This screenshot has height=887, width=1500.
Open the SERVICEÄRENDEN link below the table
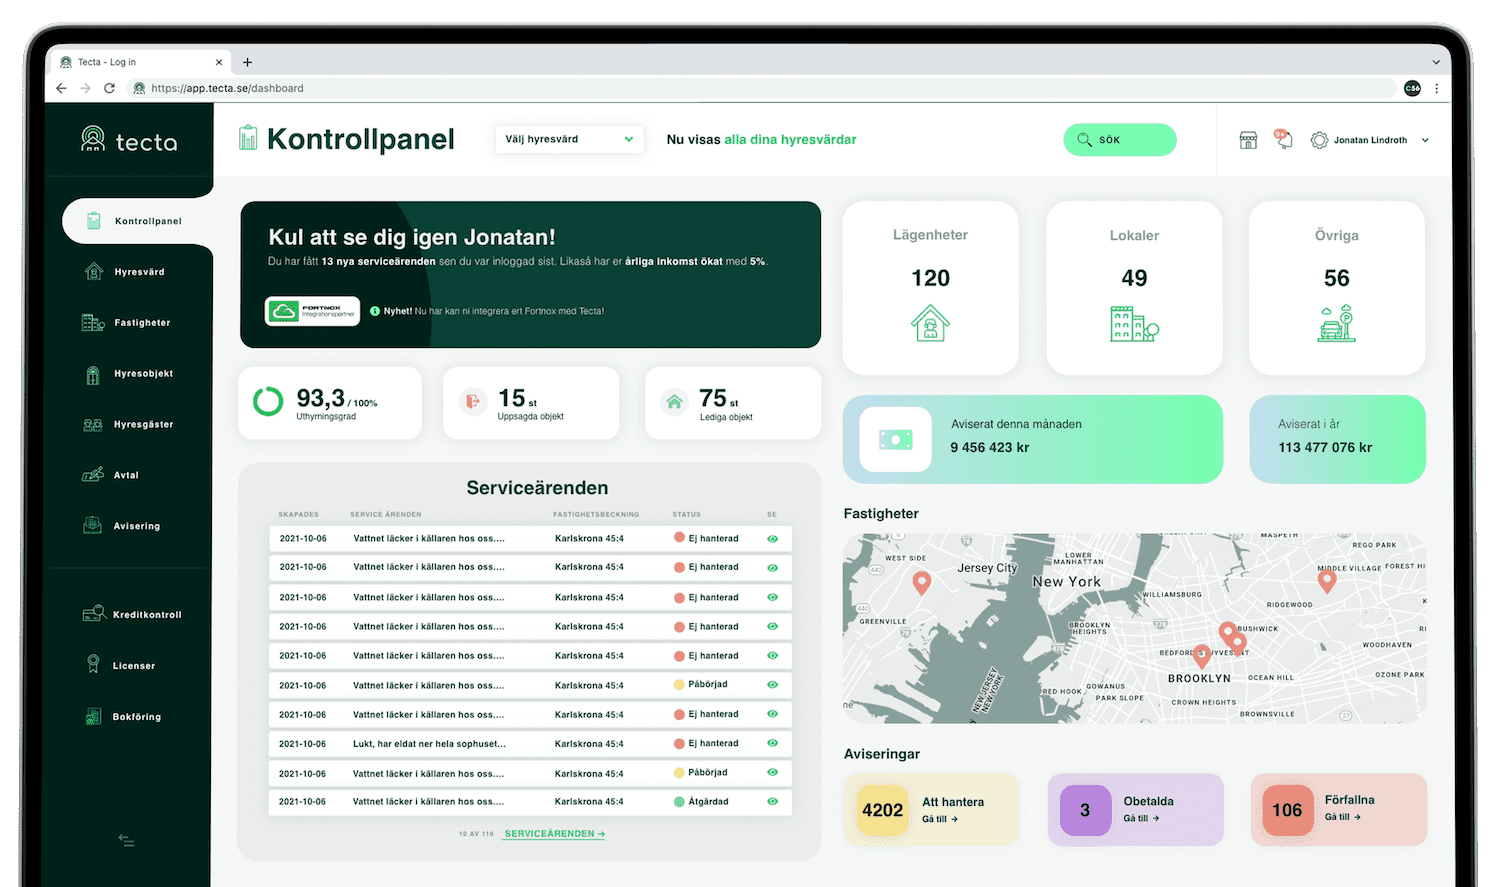pyautogui.click(x=554, y=834)
